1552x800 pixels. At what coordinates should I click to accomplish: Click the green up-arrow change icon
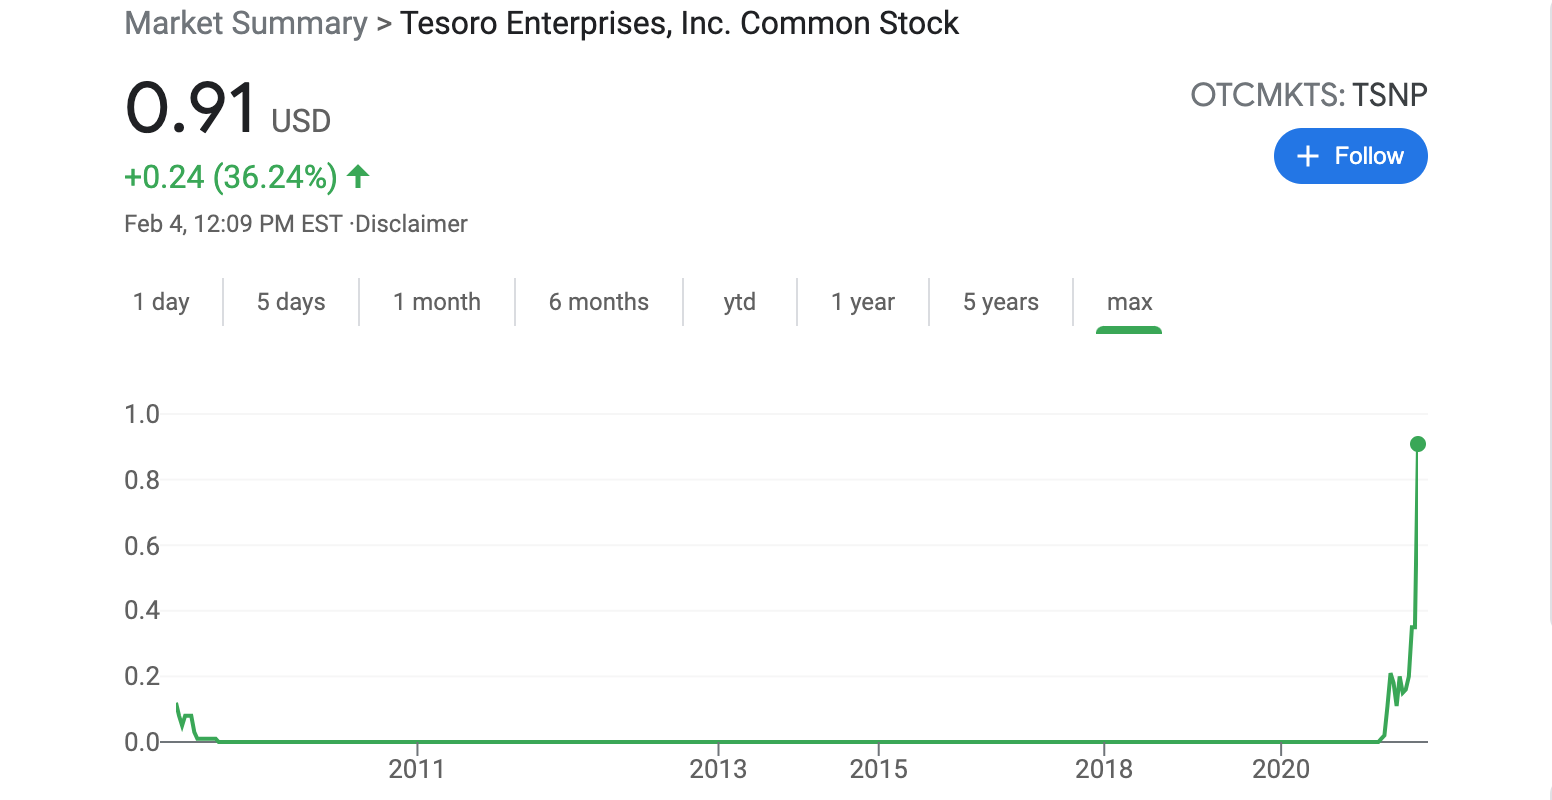[358, 177]
